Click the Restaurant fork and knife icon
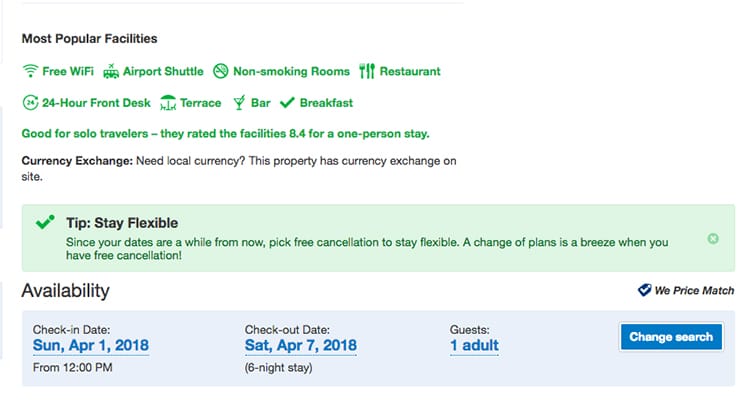Viewport: 750px width, 403px height. point(367,71)
